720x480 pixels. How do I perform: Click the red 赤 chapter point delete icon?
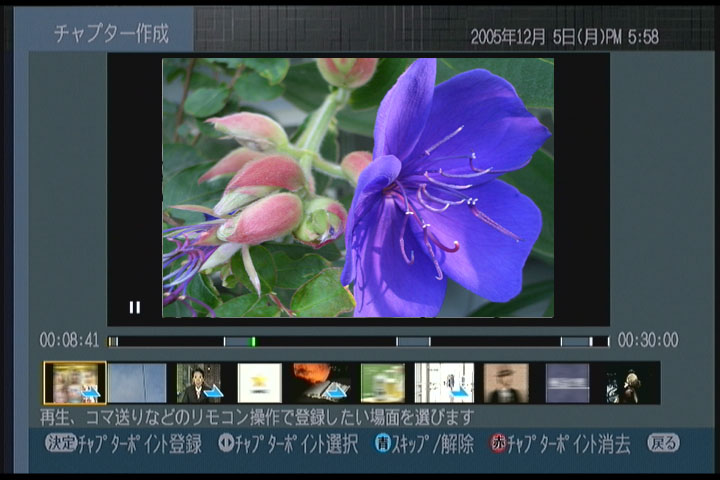click(x=497, y=444)
